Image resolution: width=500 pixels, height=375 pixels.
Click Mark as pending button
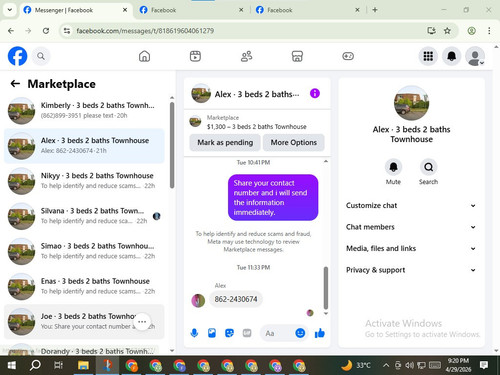pyautogui.click(x=225, y=142)
